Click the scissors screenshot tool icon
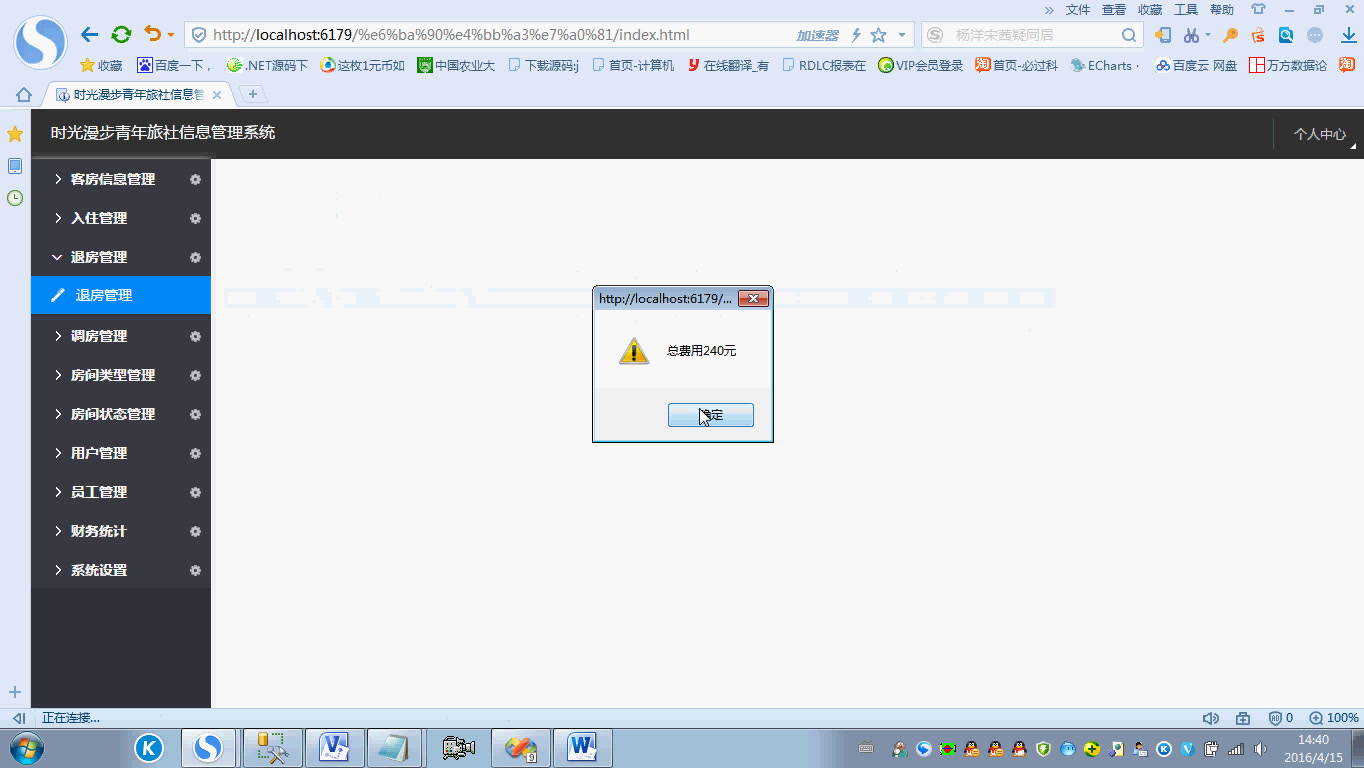The height and width of the screenshot is (768, 1364). 1191,35
